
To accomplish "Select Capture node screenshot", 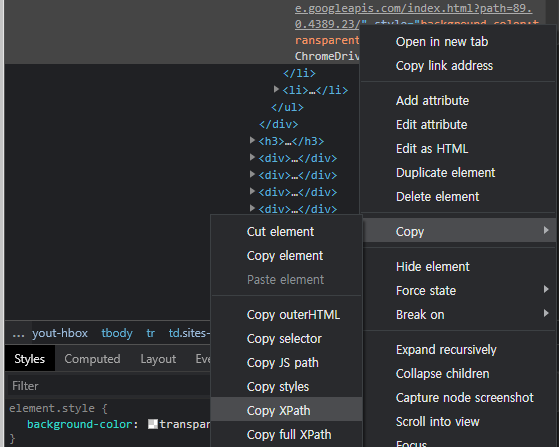I will (x=465, y=397).
